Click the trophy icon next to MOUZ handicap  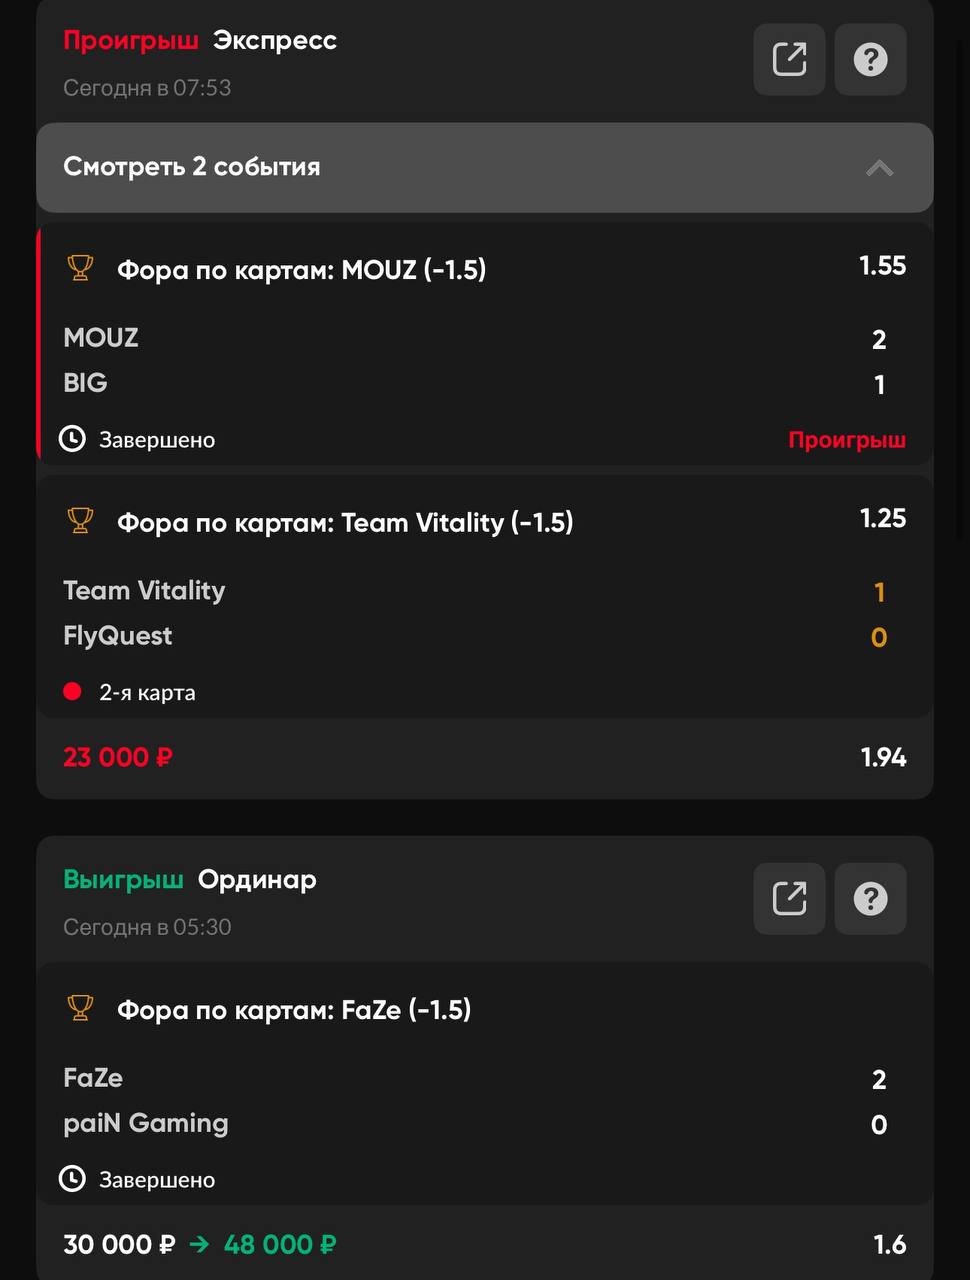click(80, 268)
